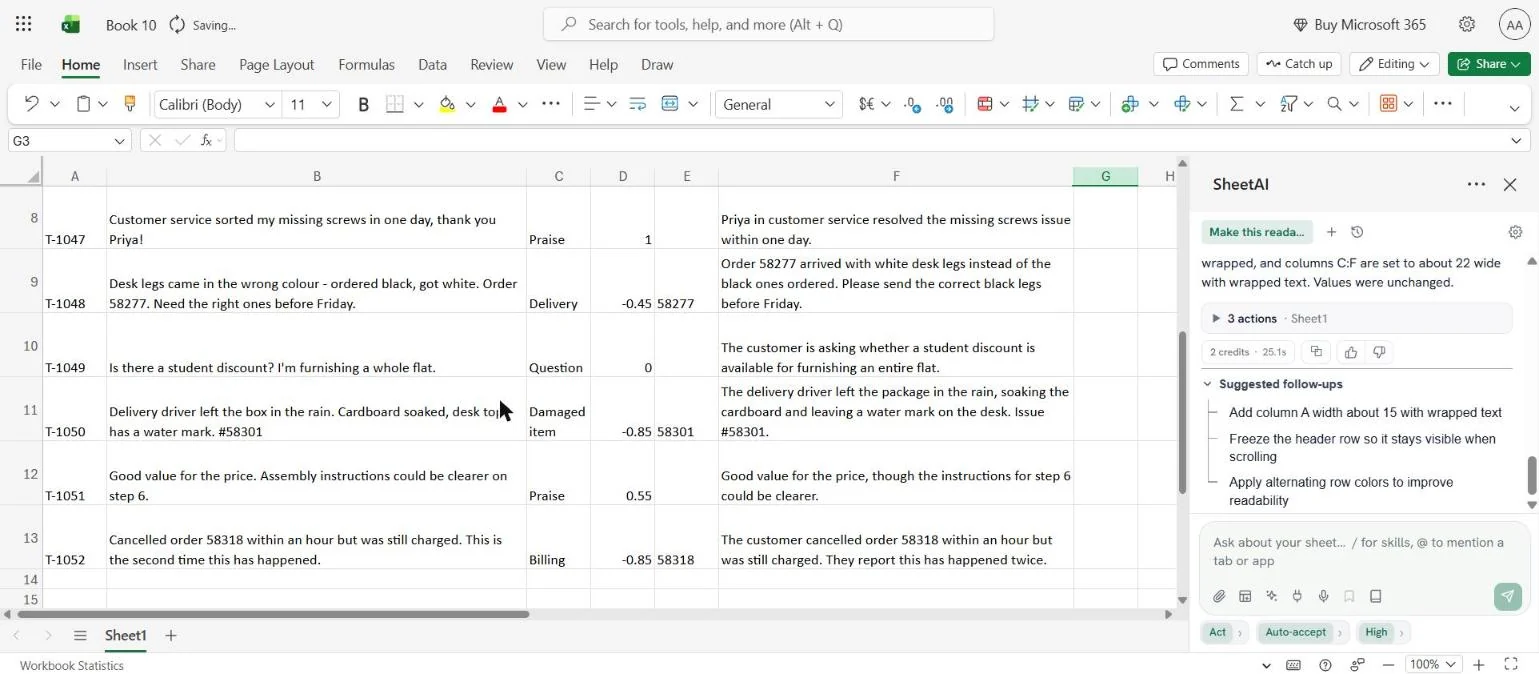1539x674 pixels.
Task: Click the Increase Decimal icon
Action: coord(912,104)
